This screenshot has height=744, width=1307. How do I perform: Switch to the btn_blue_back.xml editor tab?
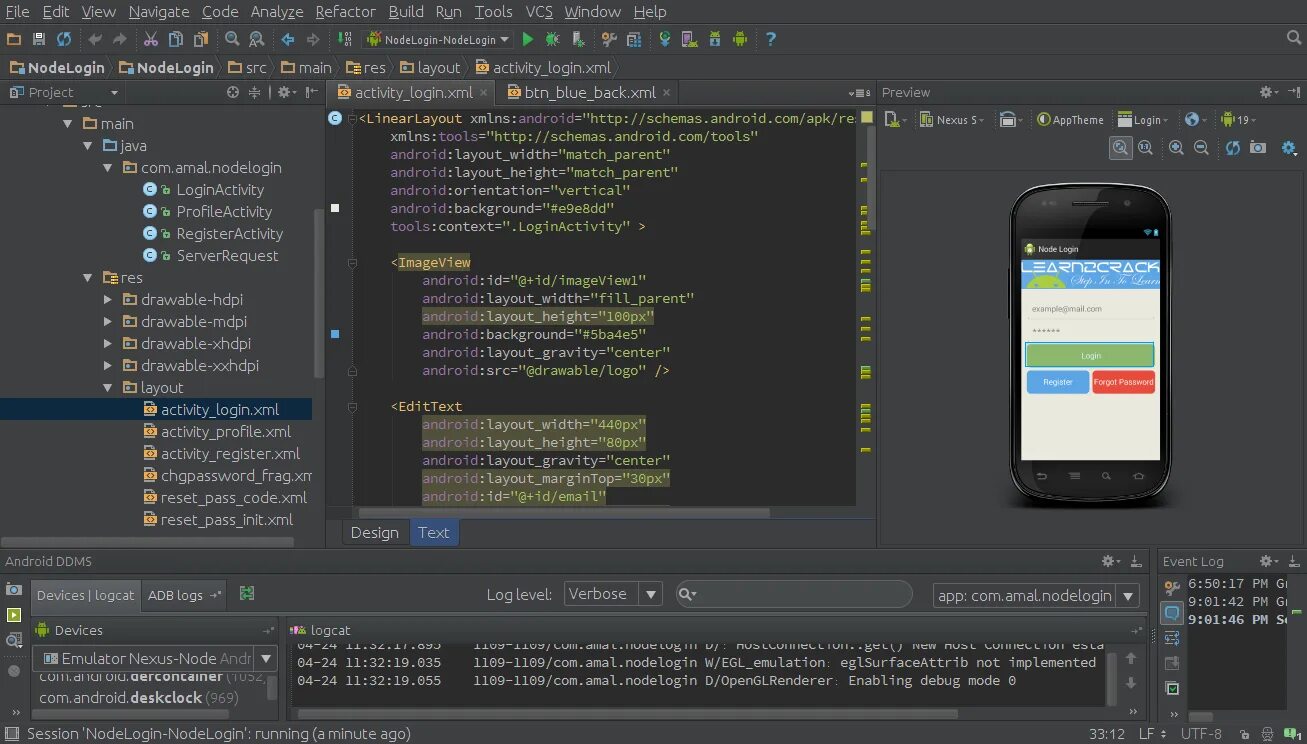(x=590, y=92)
